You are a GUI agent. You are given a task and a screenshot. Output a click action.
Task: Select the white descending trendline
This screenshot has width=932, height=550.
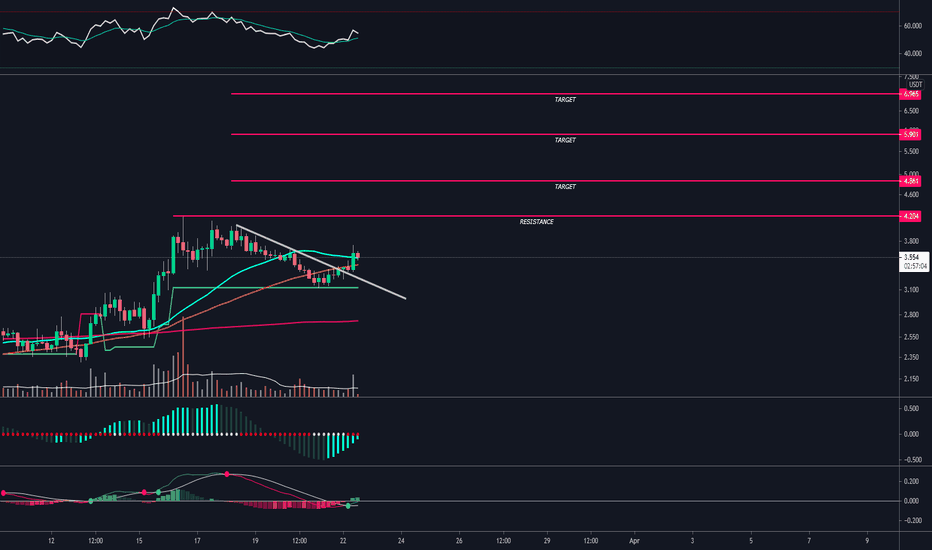tap(321, 262)
